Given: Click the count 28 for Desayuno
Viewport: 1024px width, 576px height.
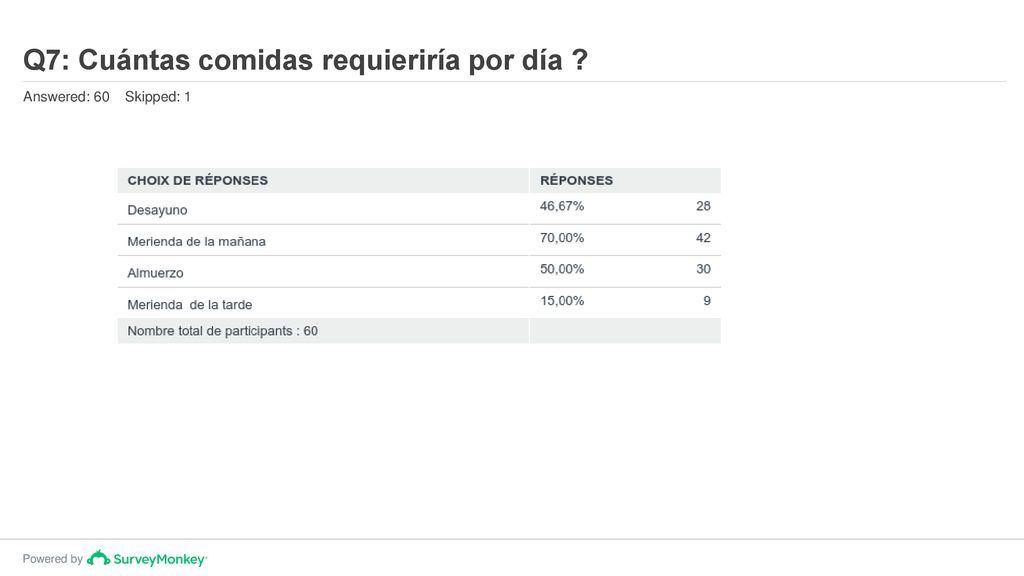Looking at the screenshot, I should (703, 206).
